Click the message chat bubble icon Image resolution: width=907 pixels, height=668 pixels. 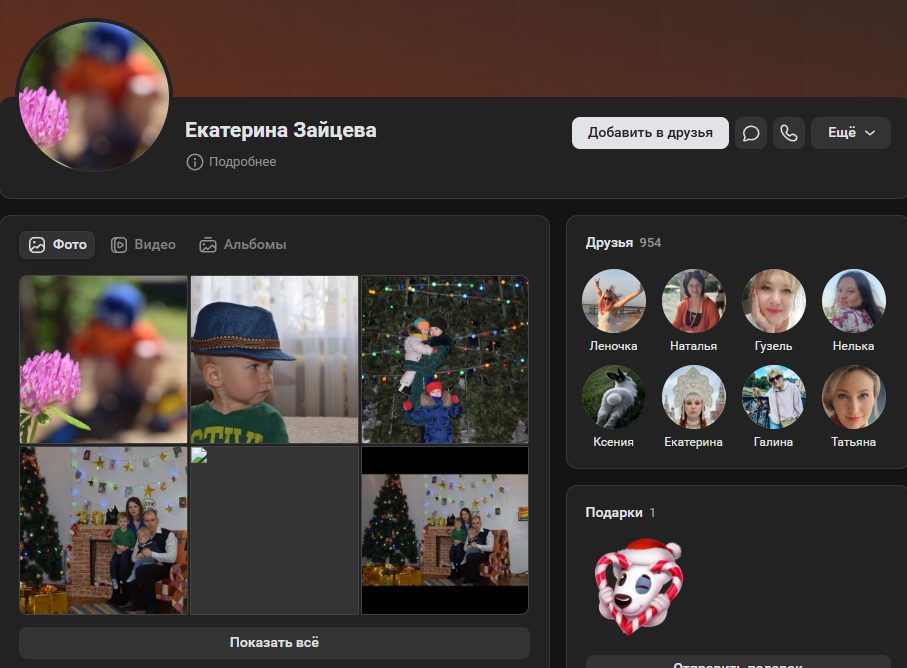point(751,133)
